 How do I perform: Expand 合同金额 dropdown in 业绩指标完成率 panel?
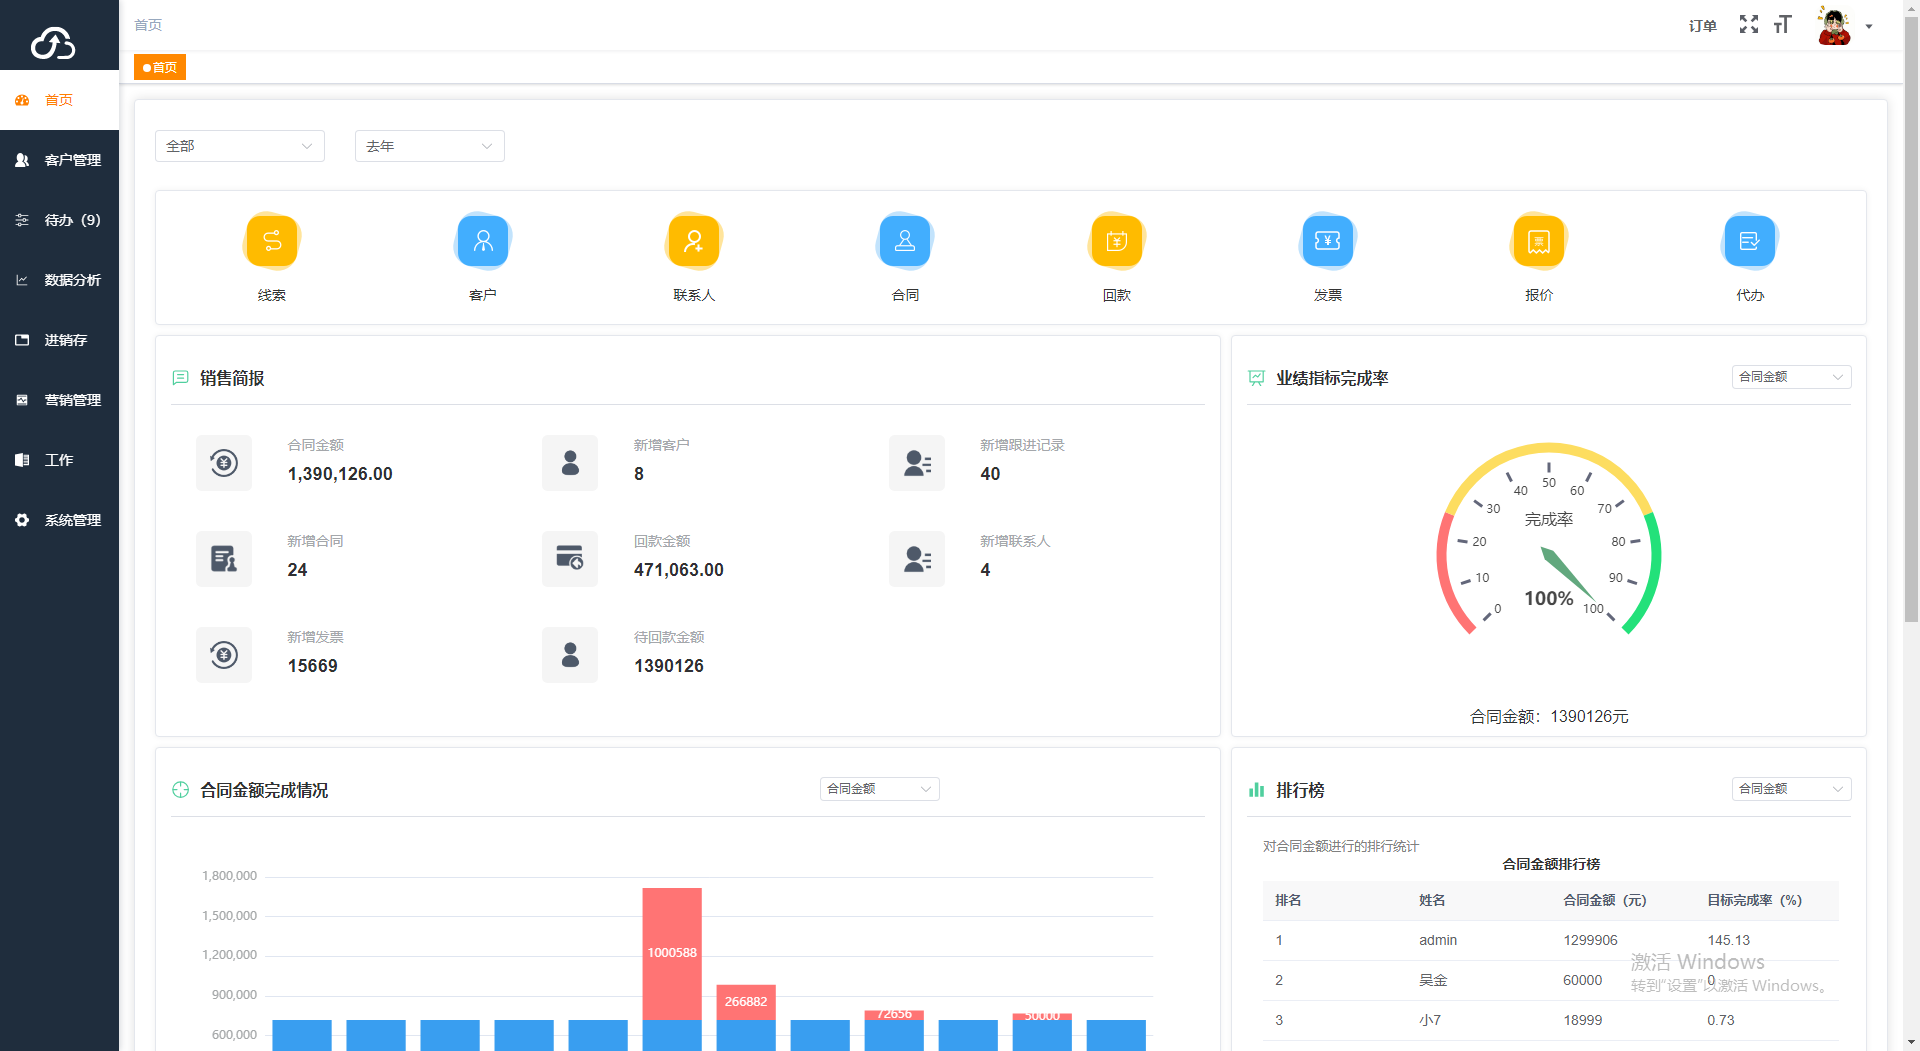click(1790, 377)
